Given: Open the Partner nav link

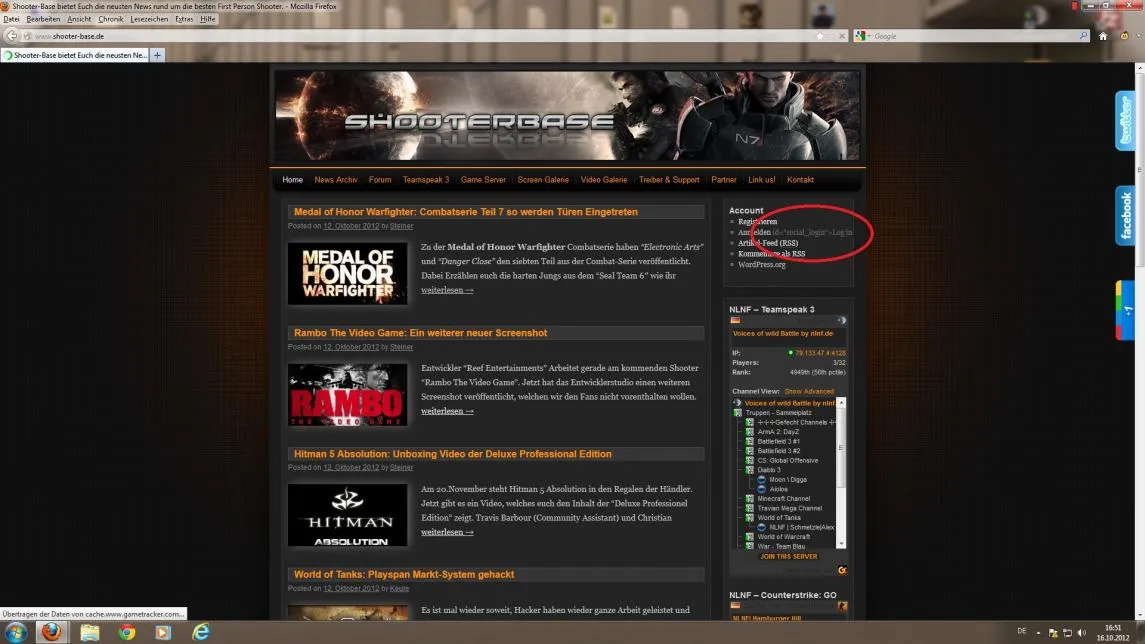Looking at the screenshot, I should tap(724, 180).
